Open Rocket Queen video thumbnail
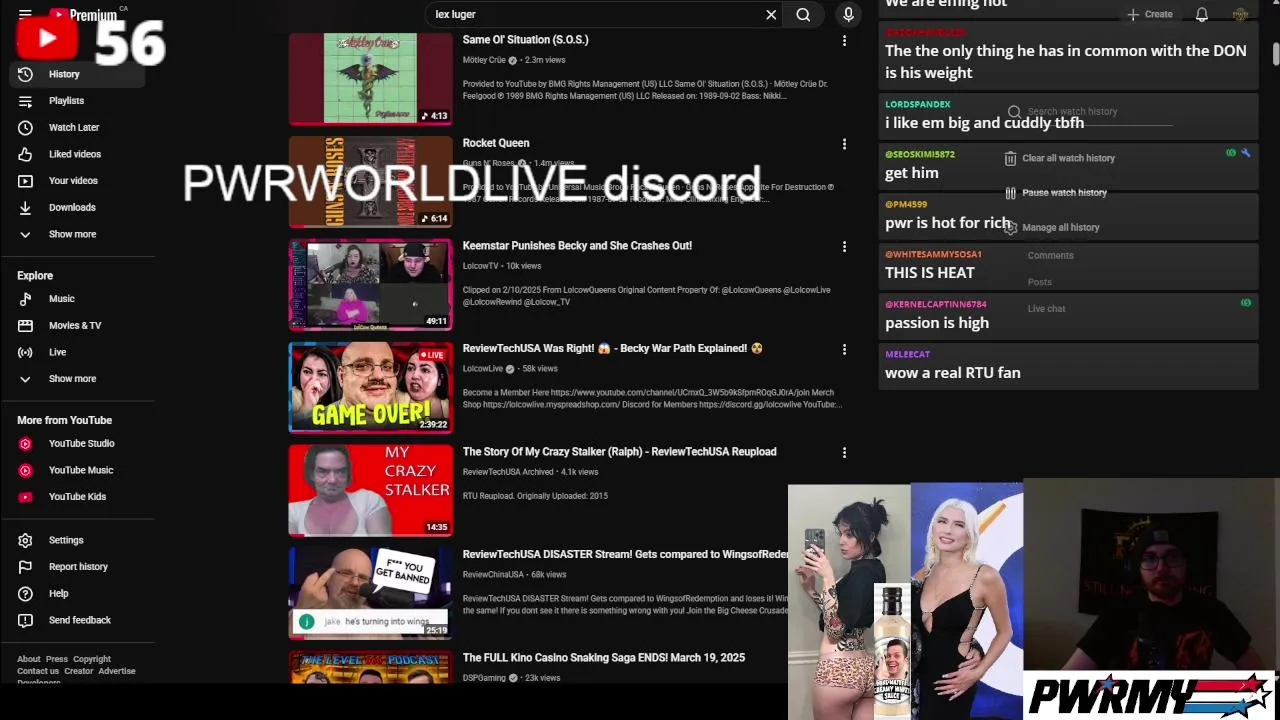Viewport: 1280px width, 720px height. click(370, 182)
